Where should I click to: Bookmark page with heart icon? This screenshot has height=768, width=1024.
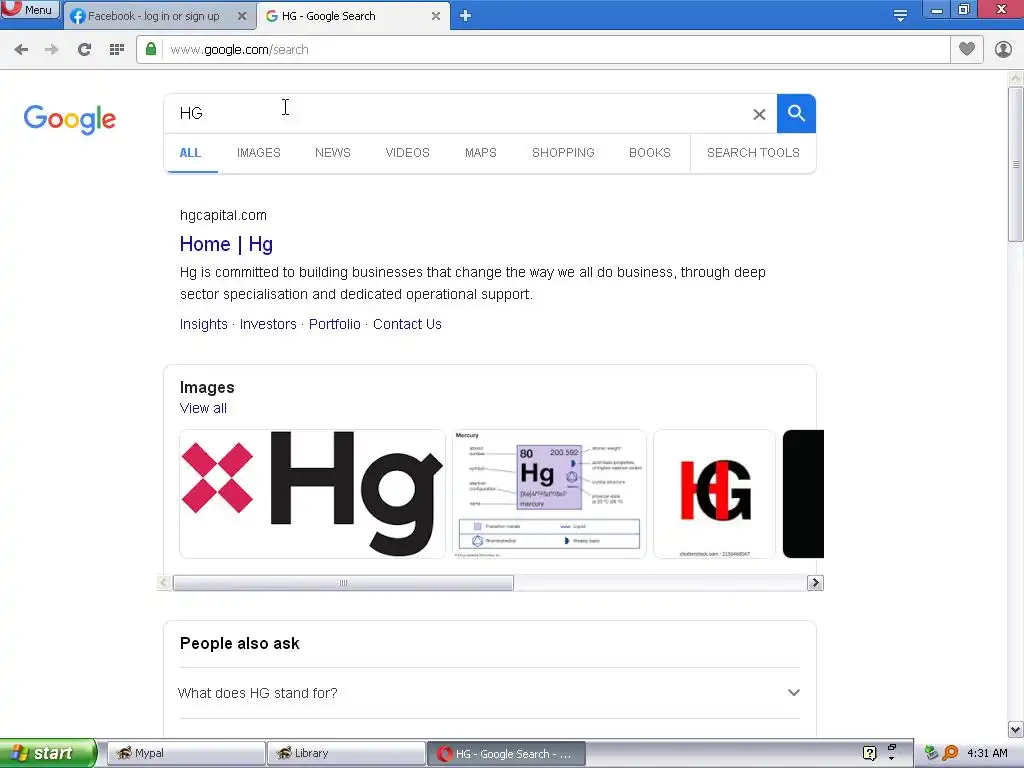[967, 49]
